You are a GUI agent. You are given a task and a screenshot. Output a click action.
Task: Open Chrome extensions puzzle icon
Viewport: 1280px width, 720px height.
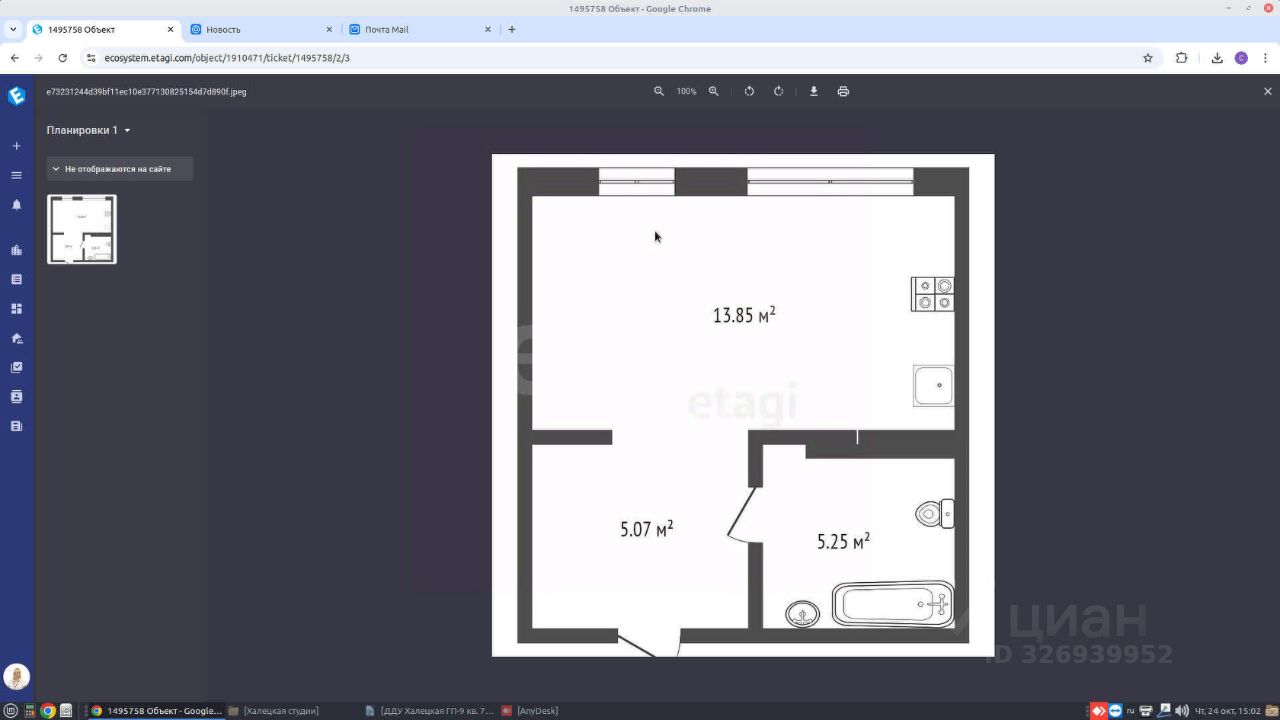pyautogui.click(x=1181, y=58)
